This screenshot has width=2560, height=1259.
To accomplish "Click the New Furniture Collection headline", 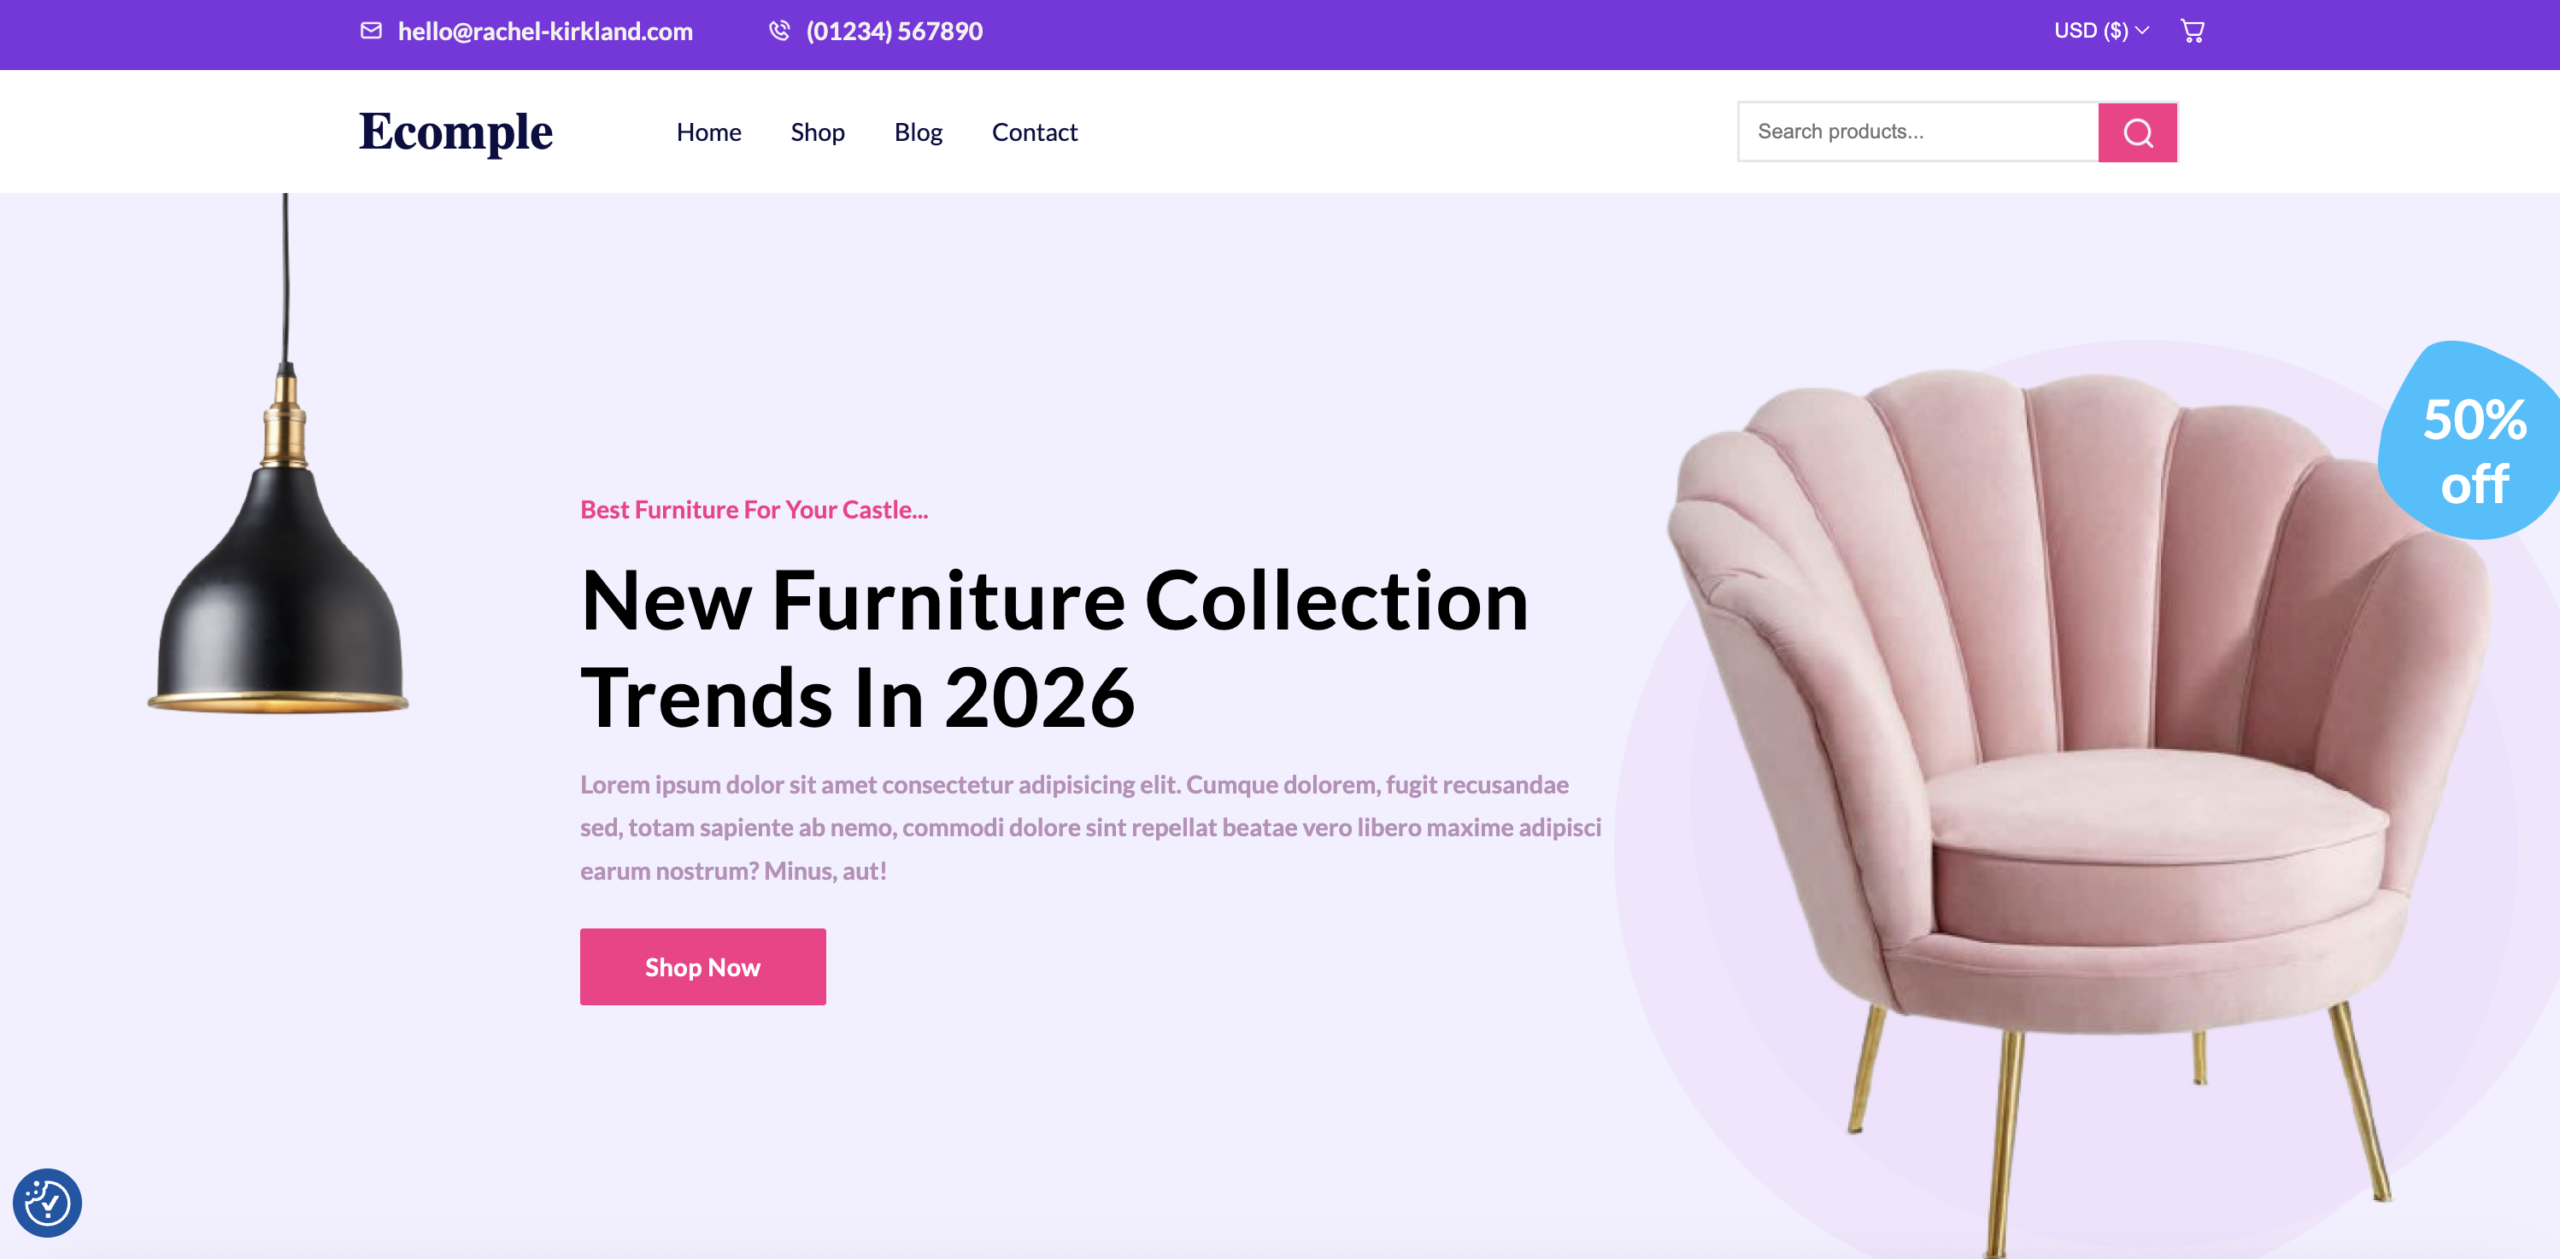I will tap(1055, 648).
